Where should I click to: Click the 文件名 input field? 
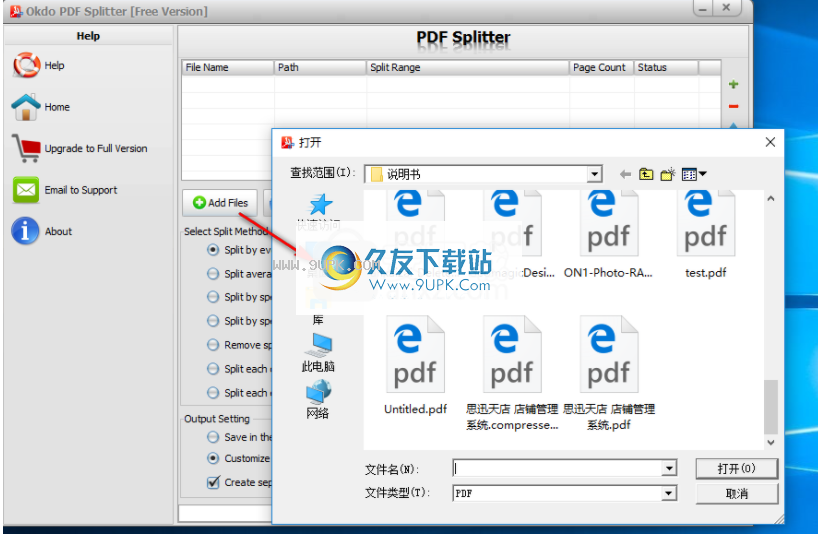[x=558, y=468]
